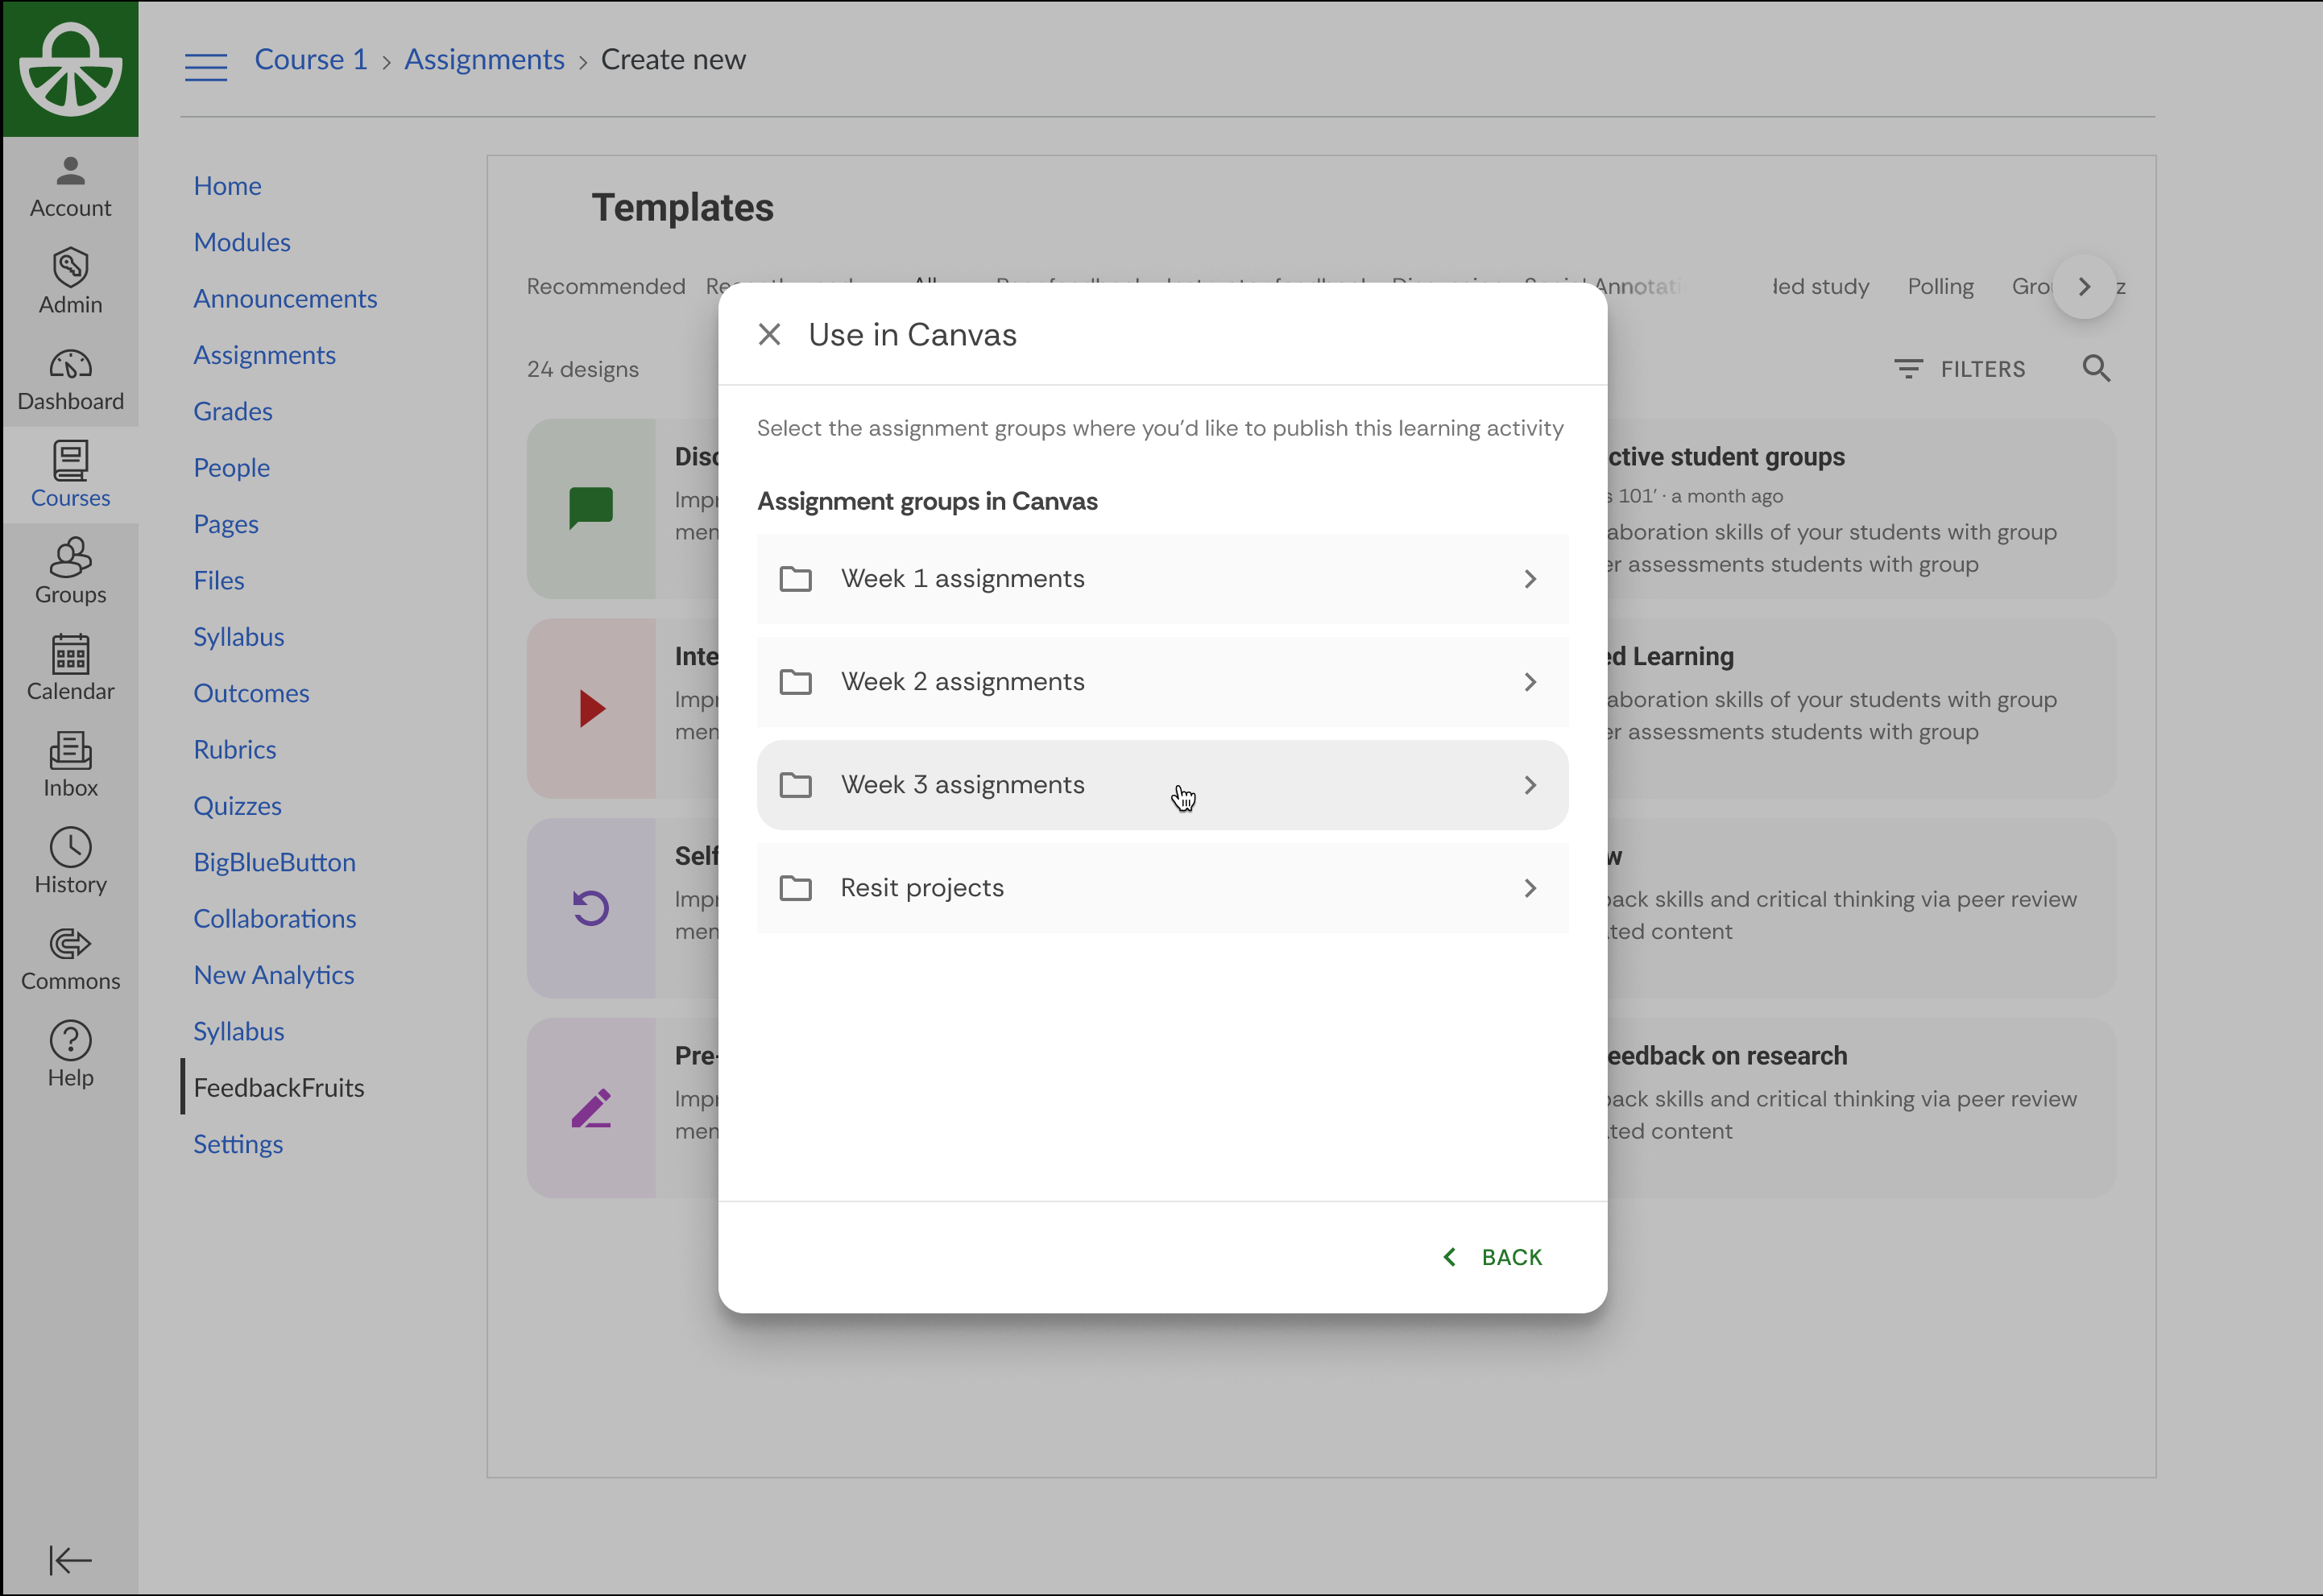This screenshot has height=1596, width=2323.
Task: Open the Calendar
Action: point(70,668)
